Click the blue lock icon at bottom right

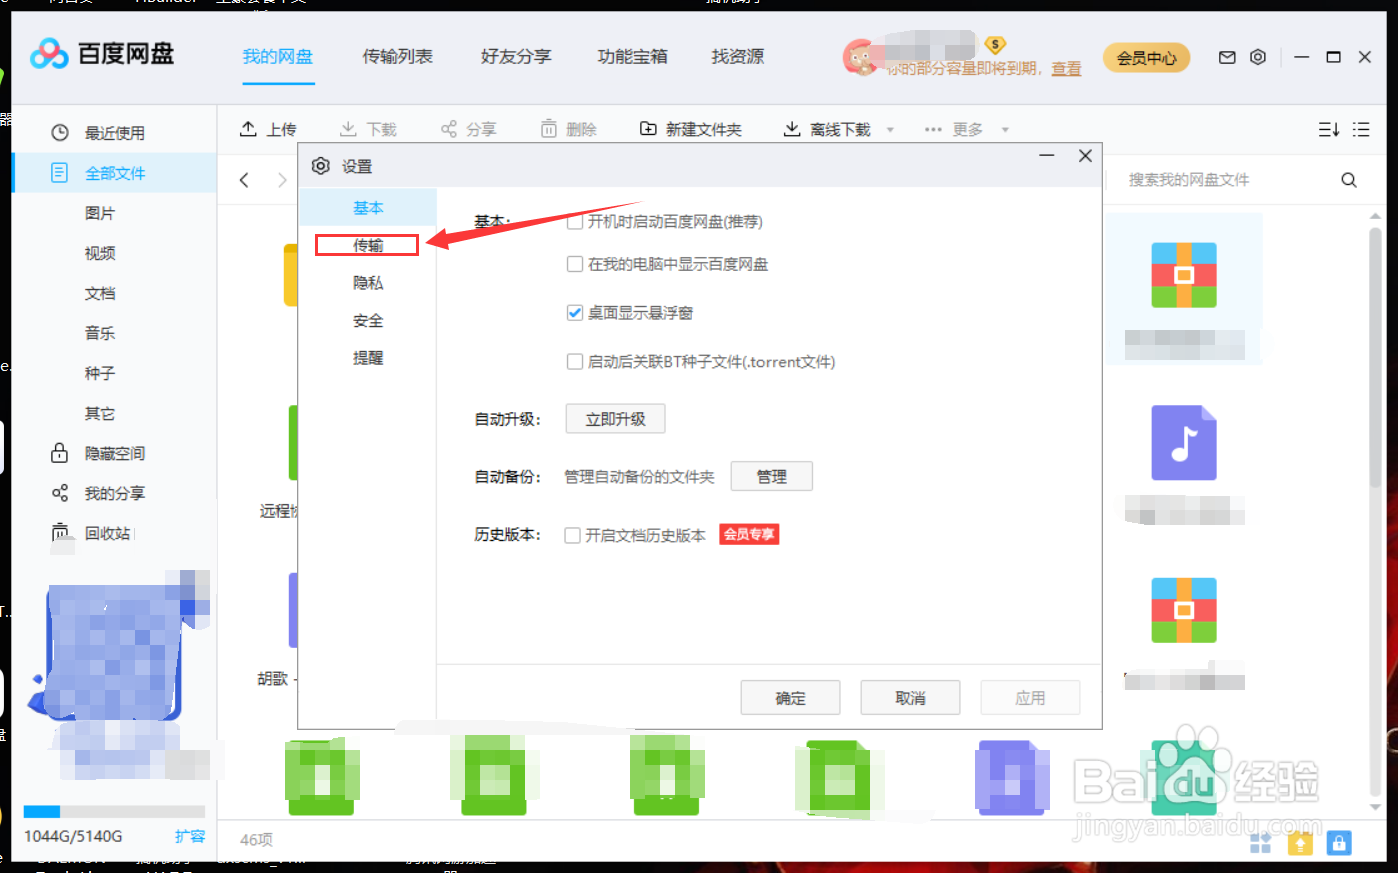[1339, 843]
